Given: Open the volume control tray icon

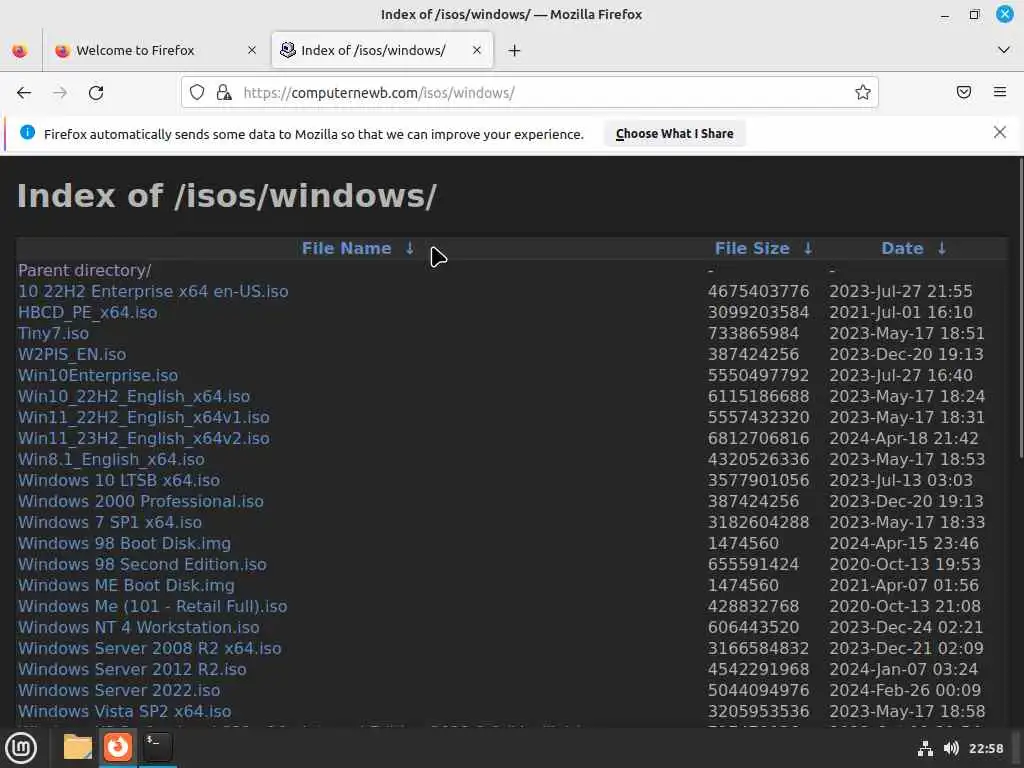Looking at the screenshot, I should point(951,748).
